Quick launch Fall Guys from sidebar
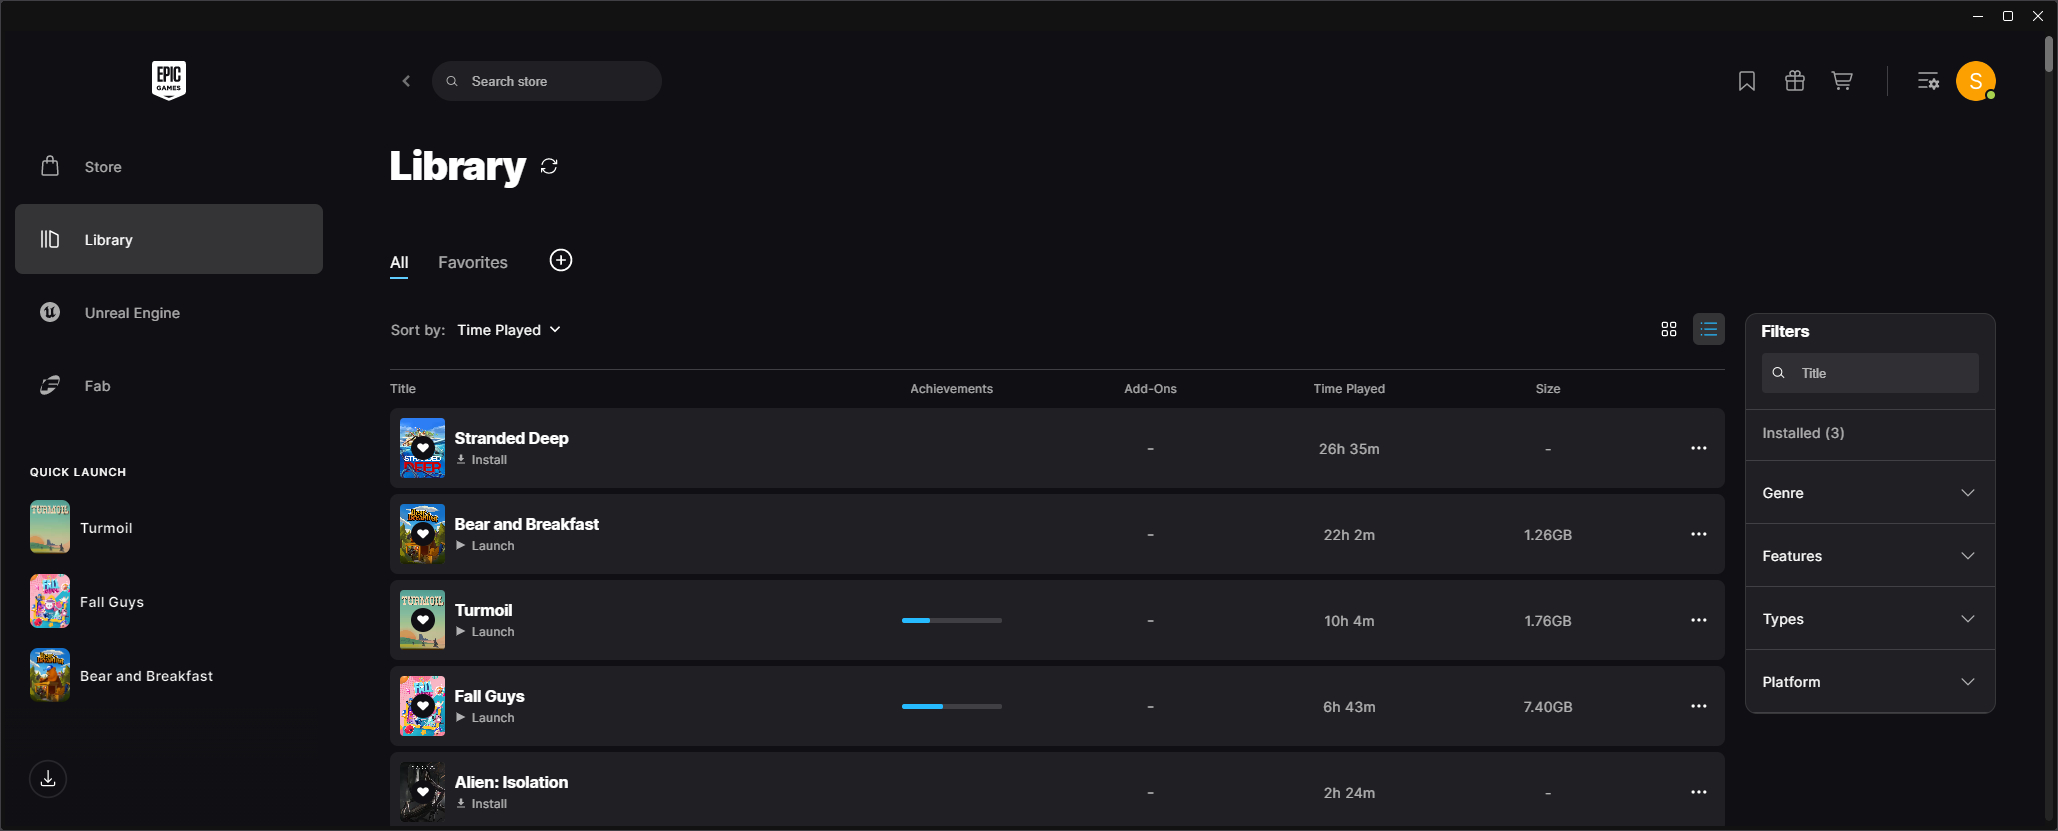This screenshot has height=831, width=2058. 87,601
